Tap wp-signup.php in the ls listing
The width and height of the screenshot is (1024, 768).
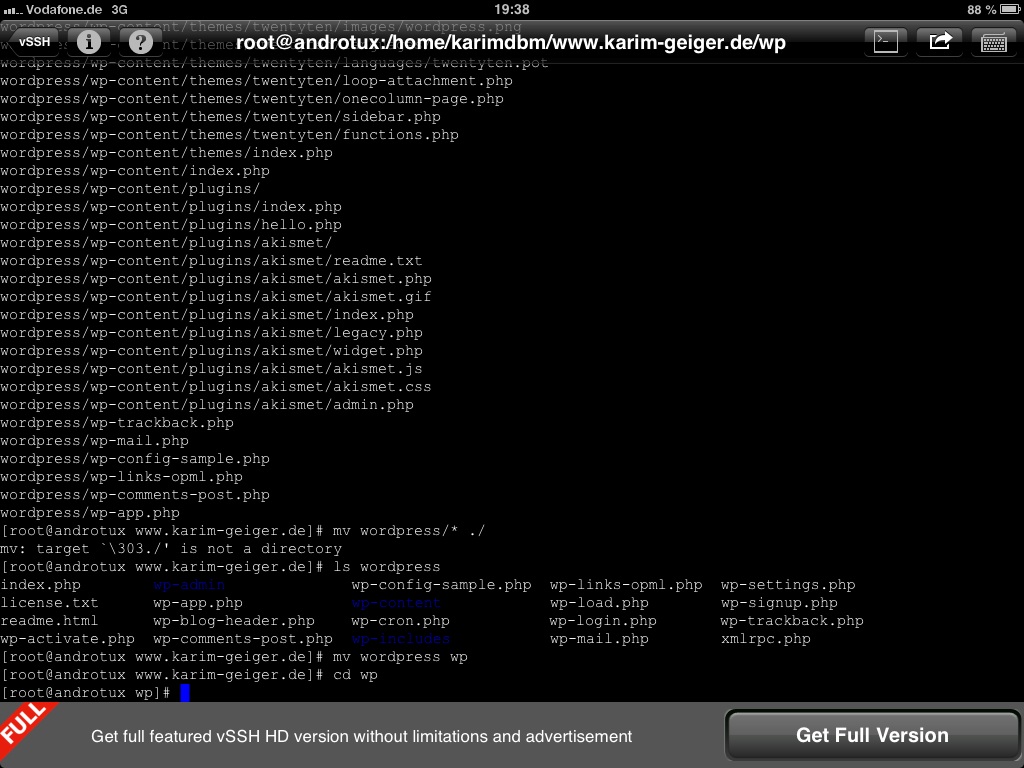click(779, 603)
